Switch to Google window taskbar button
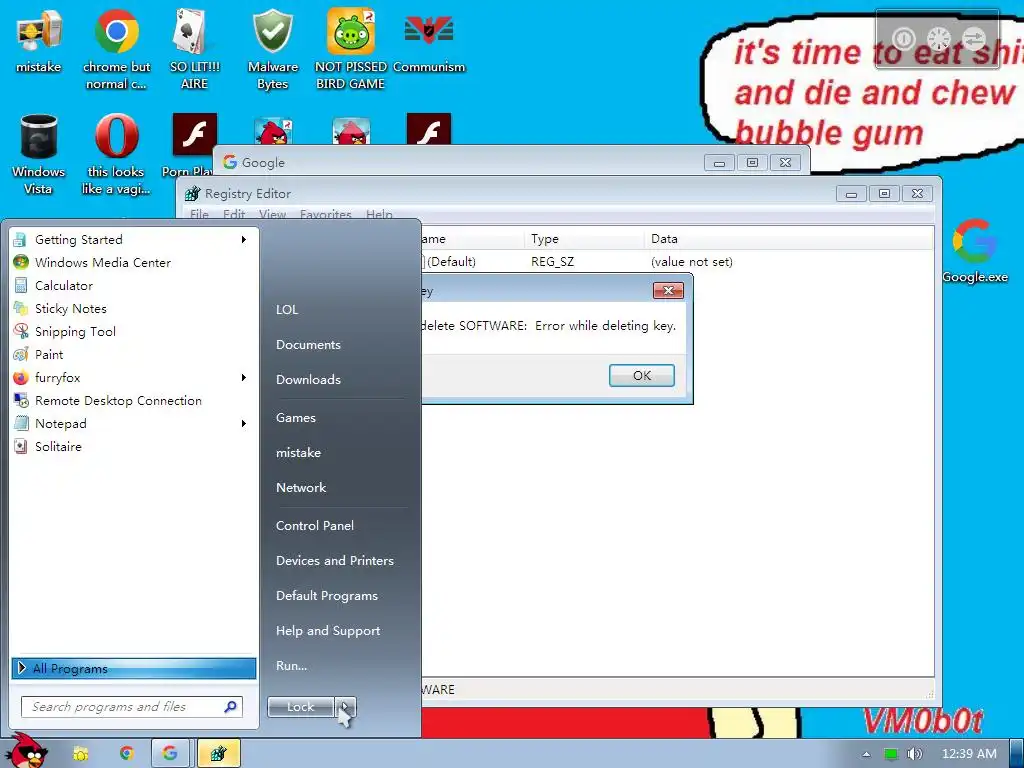Viewport: 1024px width, 768px height. [x=170, y=754]
